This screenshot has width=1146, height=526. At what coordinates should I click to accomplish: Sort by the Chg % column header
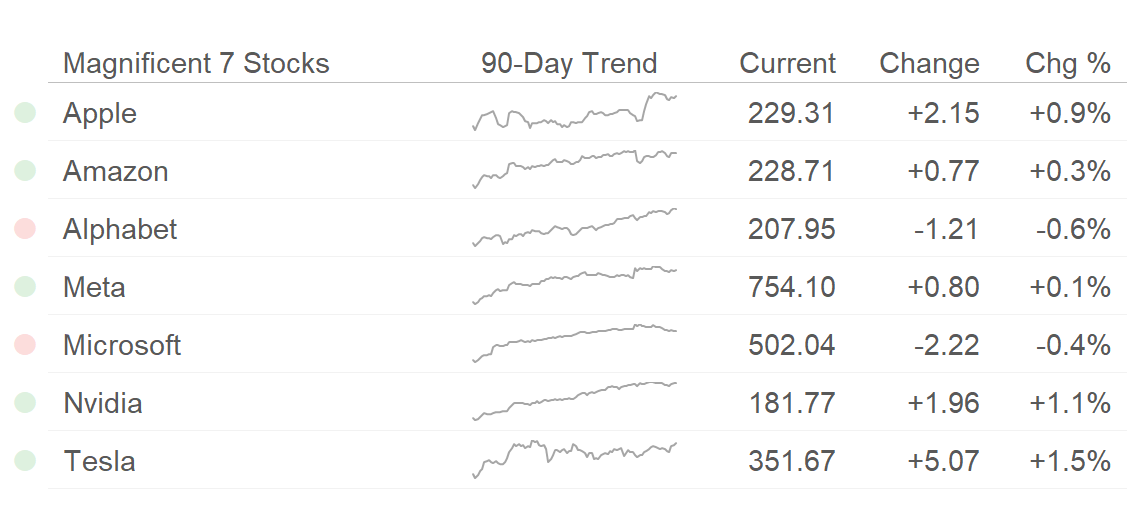pos(1068,64)
